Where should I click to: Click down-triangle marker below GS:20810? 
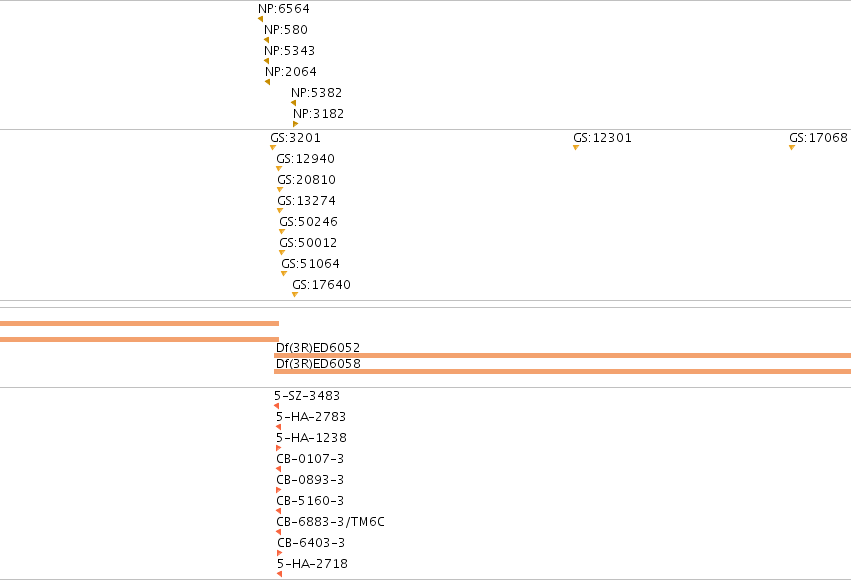pyautogui.click(x=280, y=190)
